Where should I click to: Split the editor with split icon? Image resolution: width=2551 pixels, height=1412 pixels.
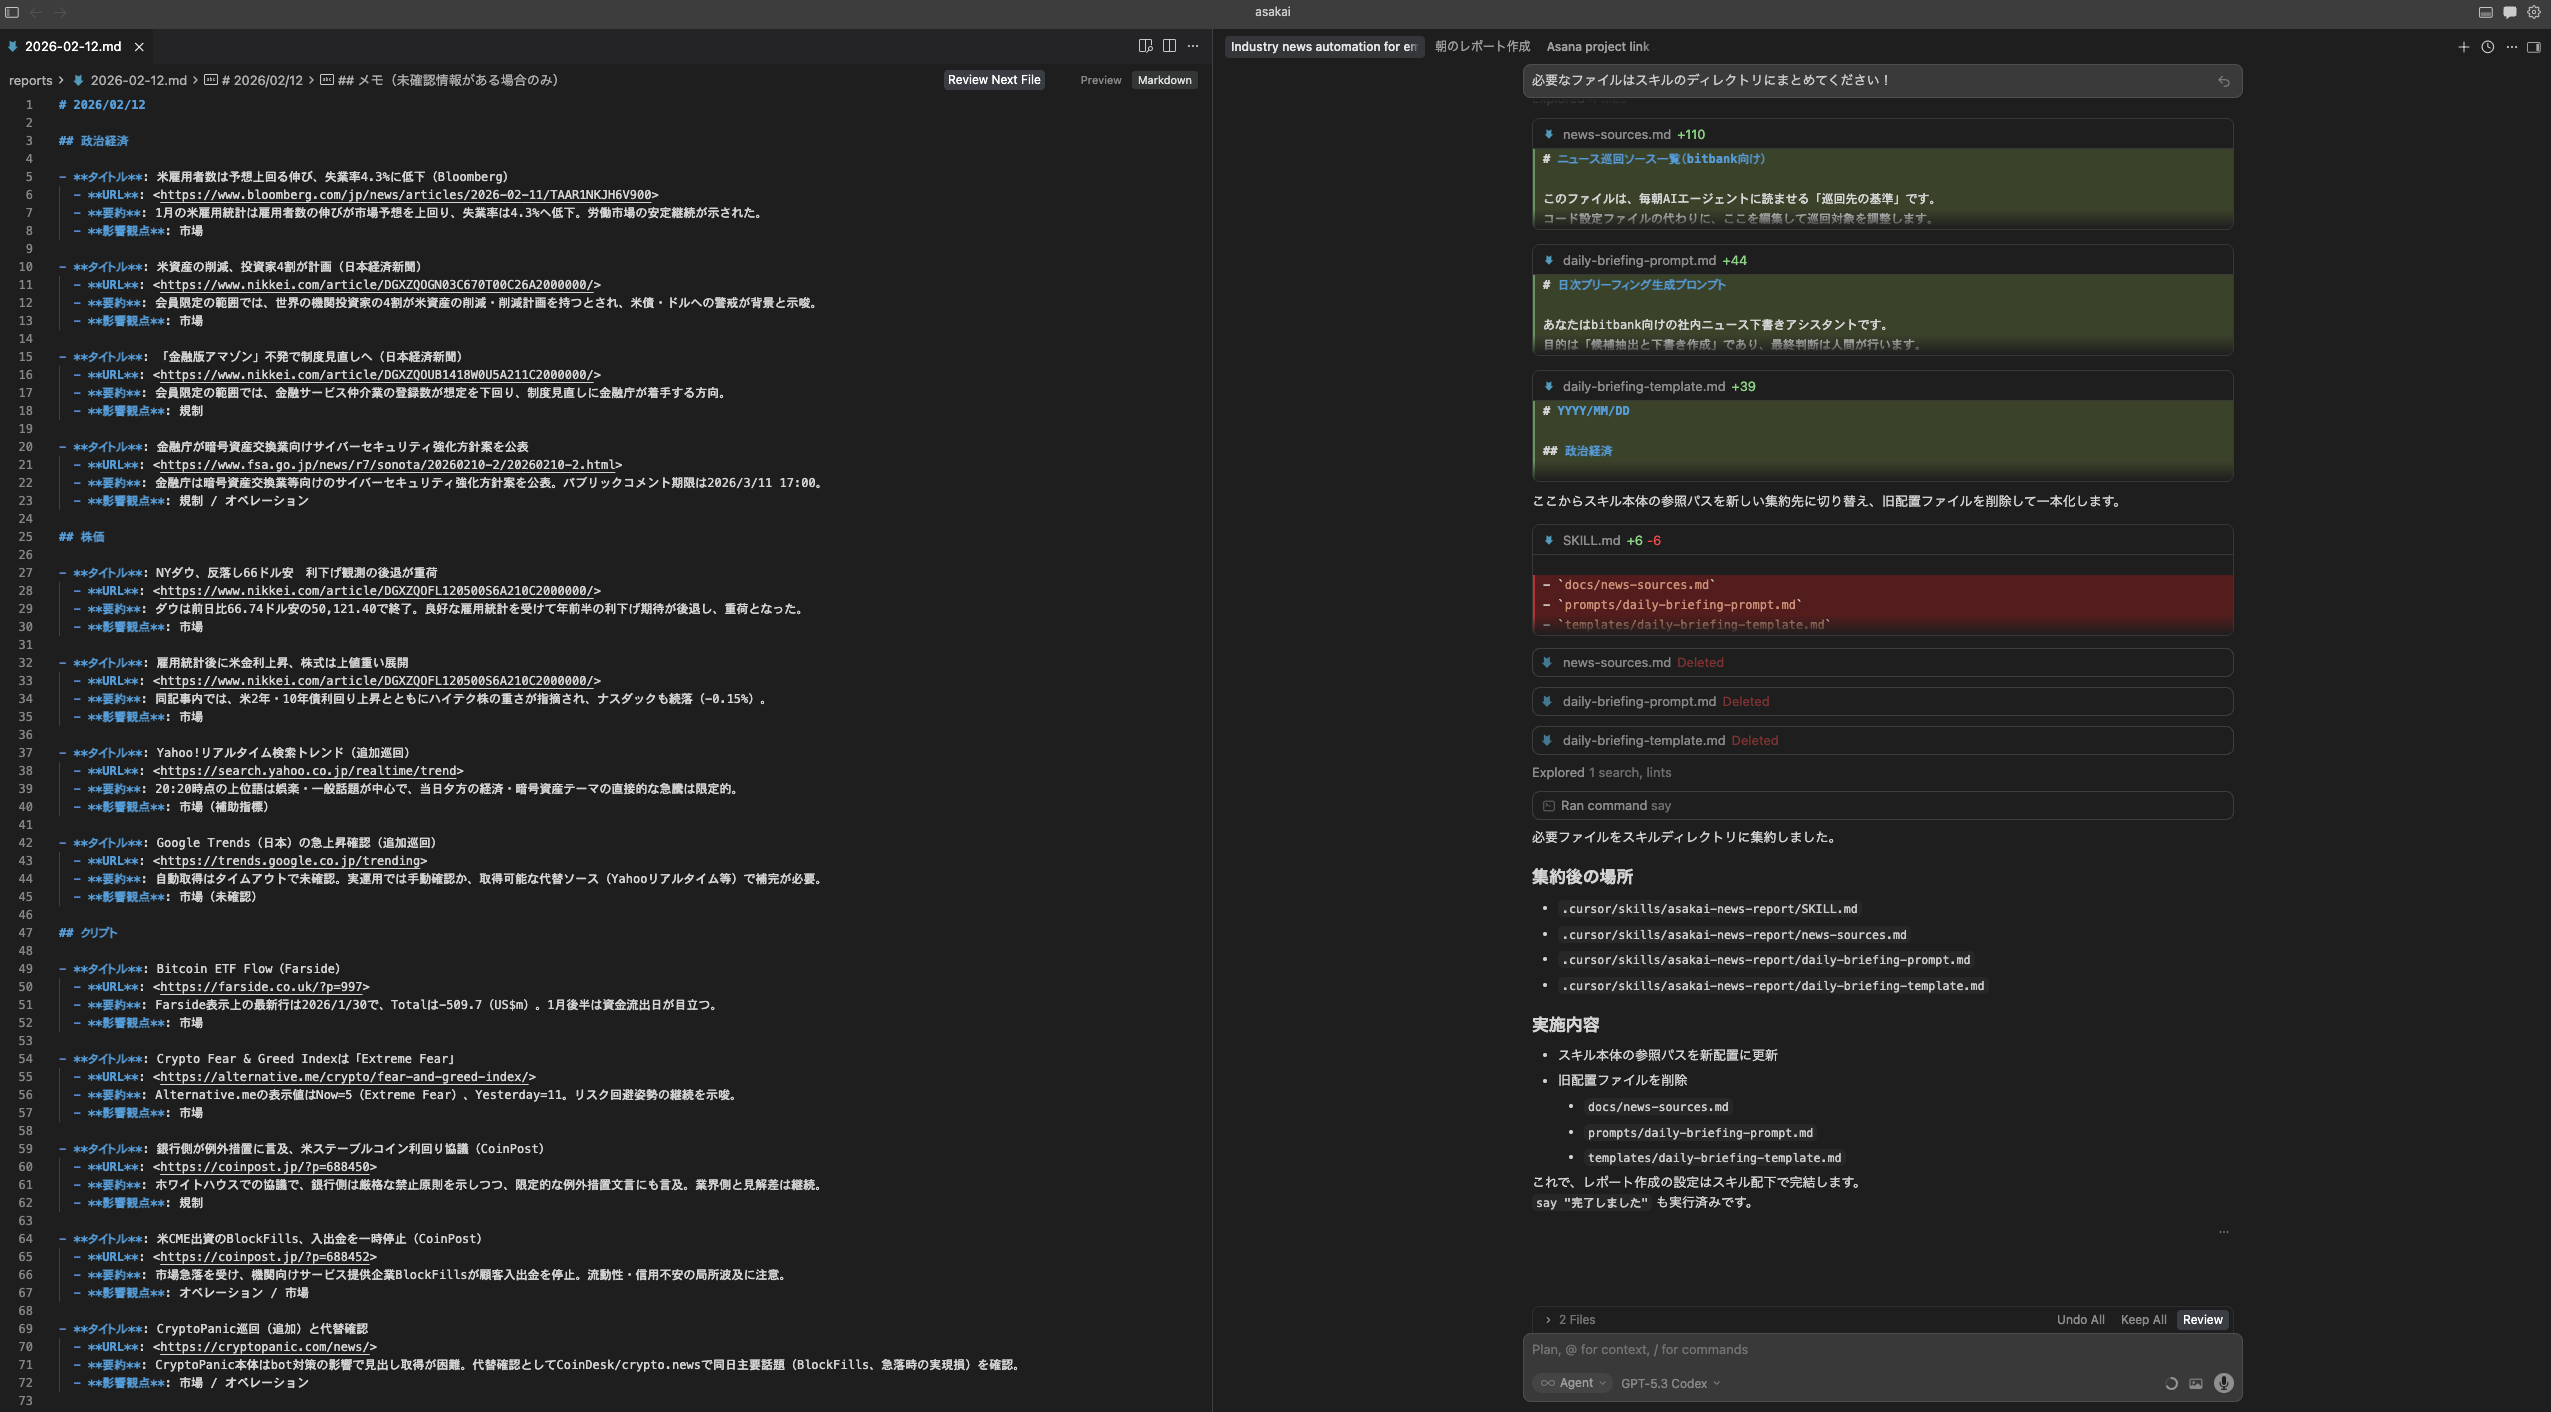(1169, 46)
